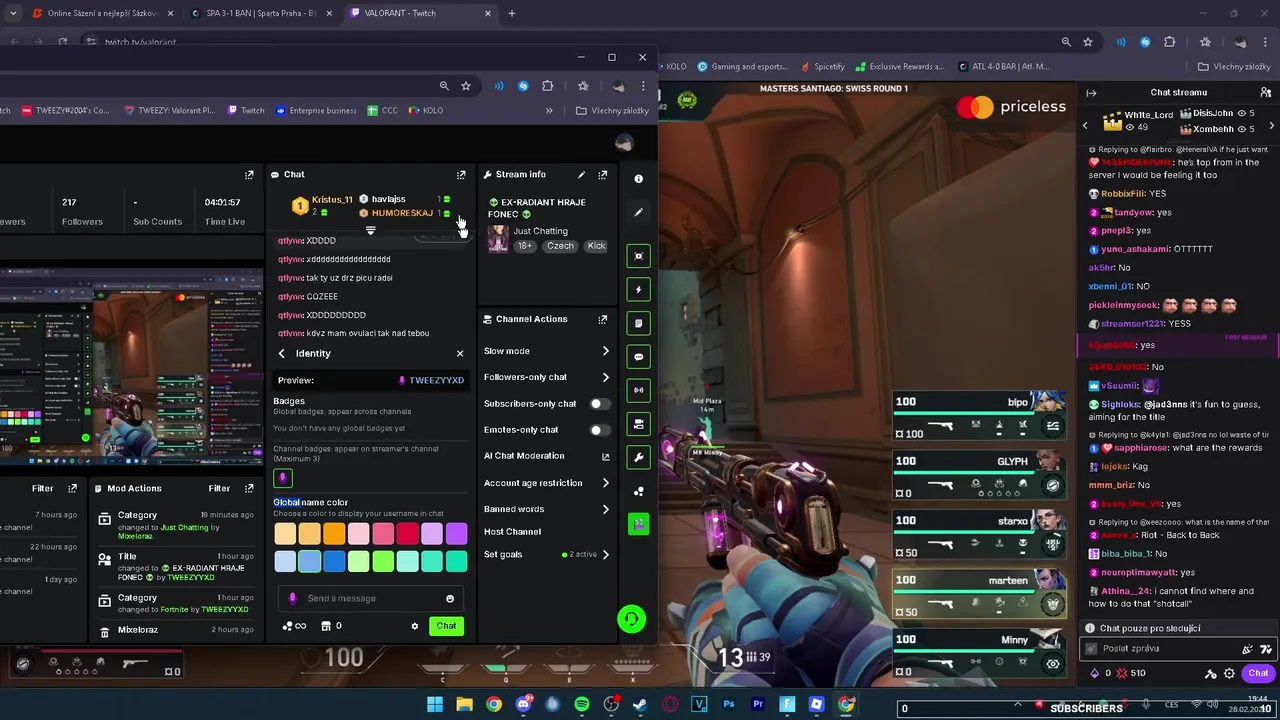Image resolution: width=1280 pixels, height=720 pixels.
Task: Open the KOLO bookmark in front window
Action: click(x=425, y=111)
